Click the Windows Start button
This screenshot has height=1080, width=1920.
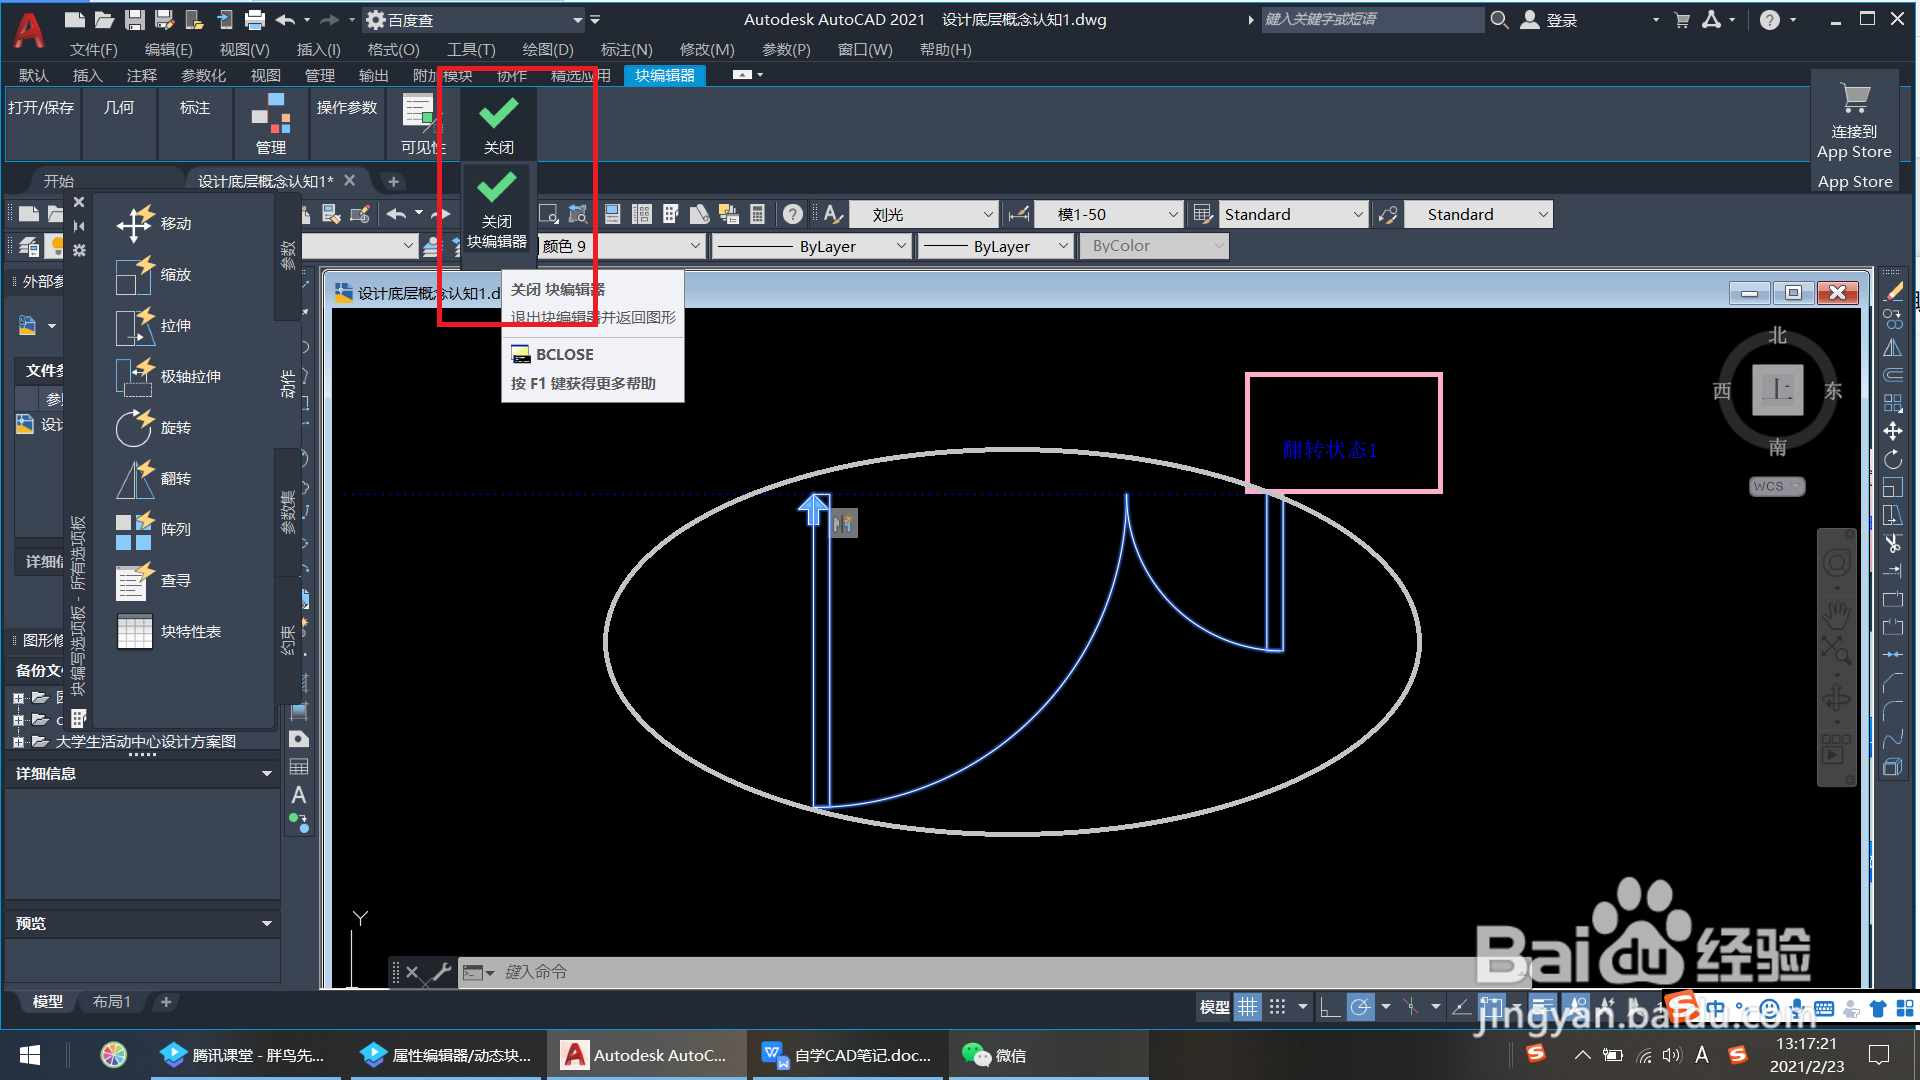coord(30,1055)
